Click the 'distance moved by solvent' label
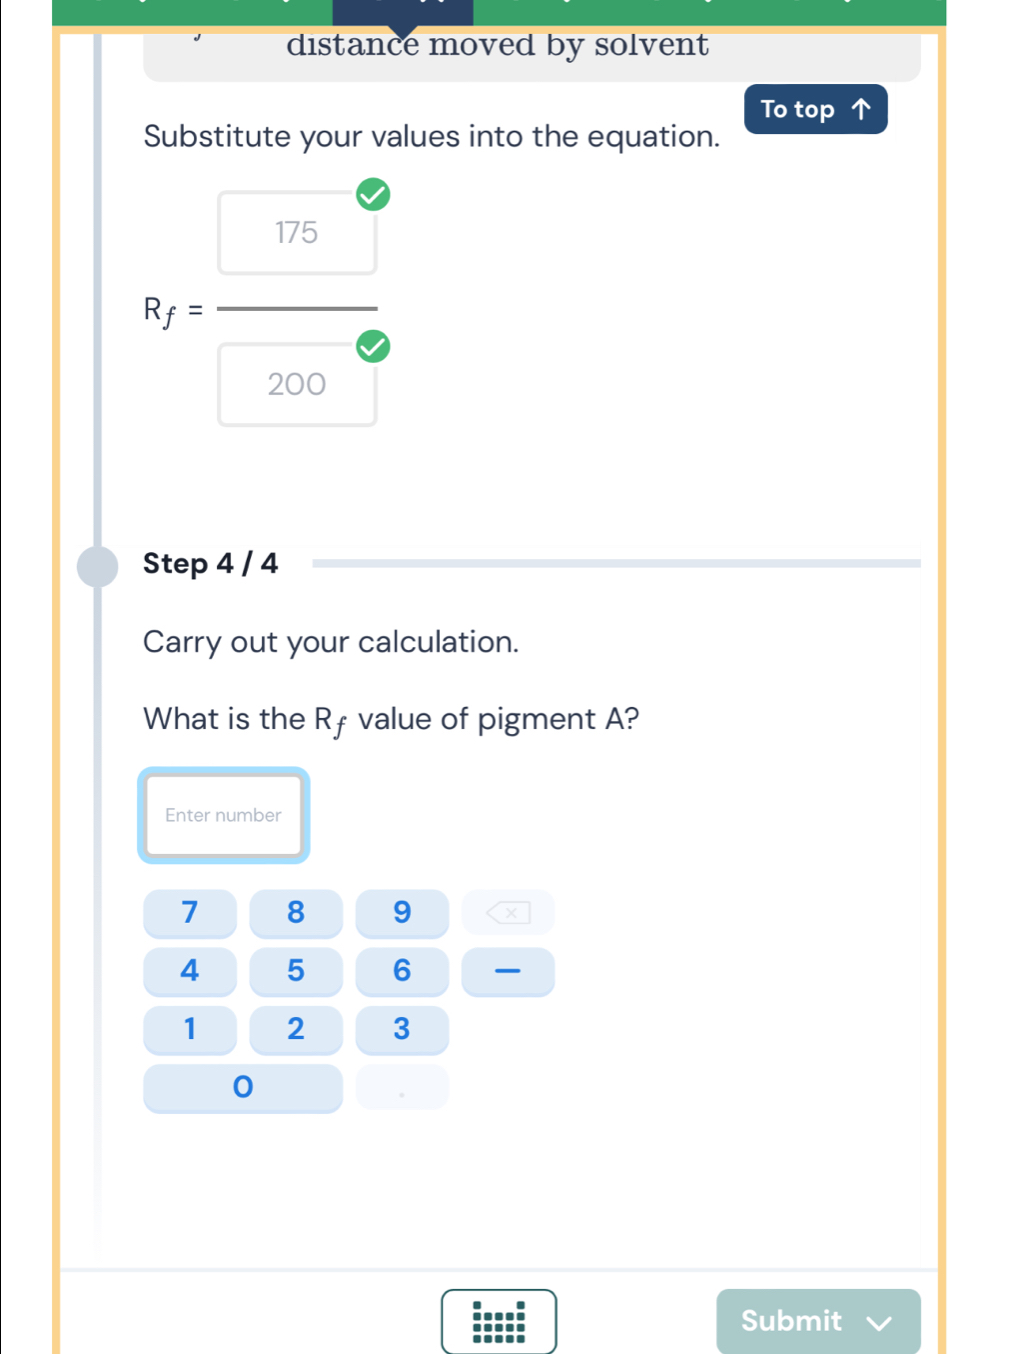The height and width of the screenshot is (1354, 1032). [497, 45]
